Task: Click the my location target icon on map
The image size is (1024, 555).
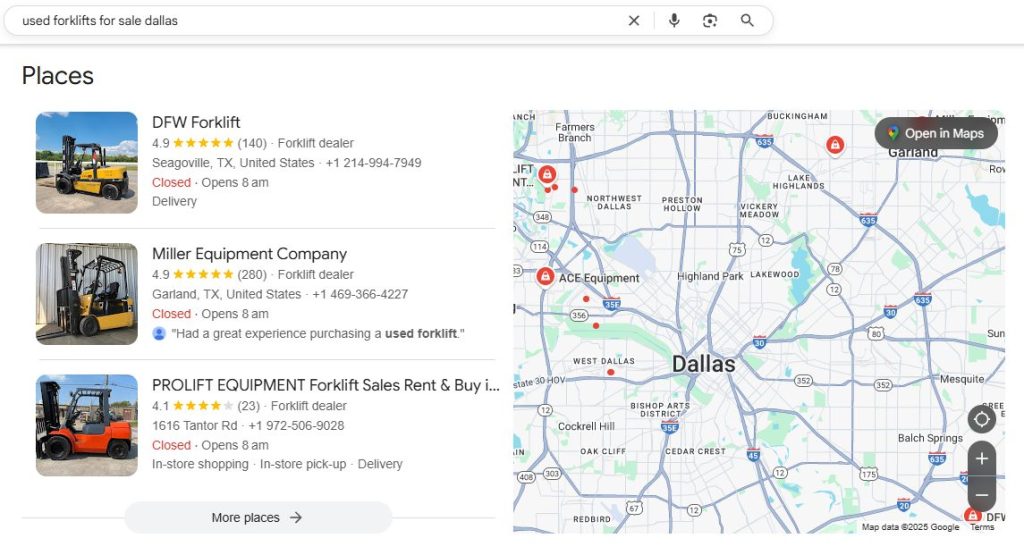Action: (982, 419)
